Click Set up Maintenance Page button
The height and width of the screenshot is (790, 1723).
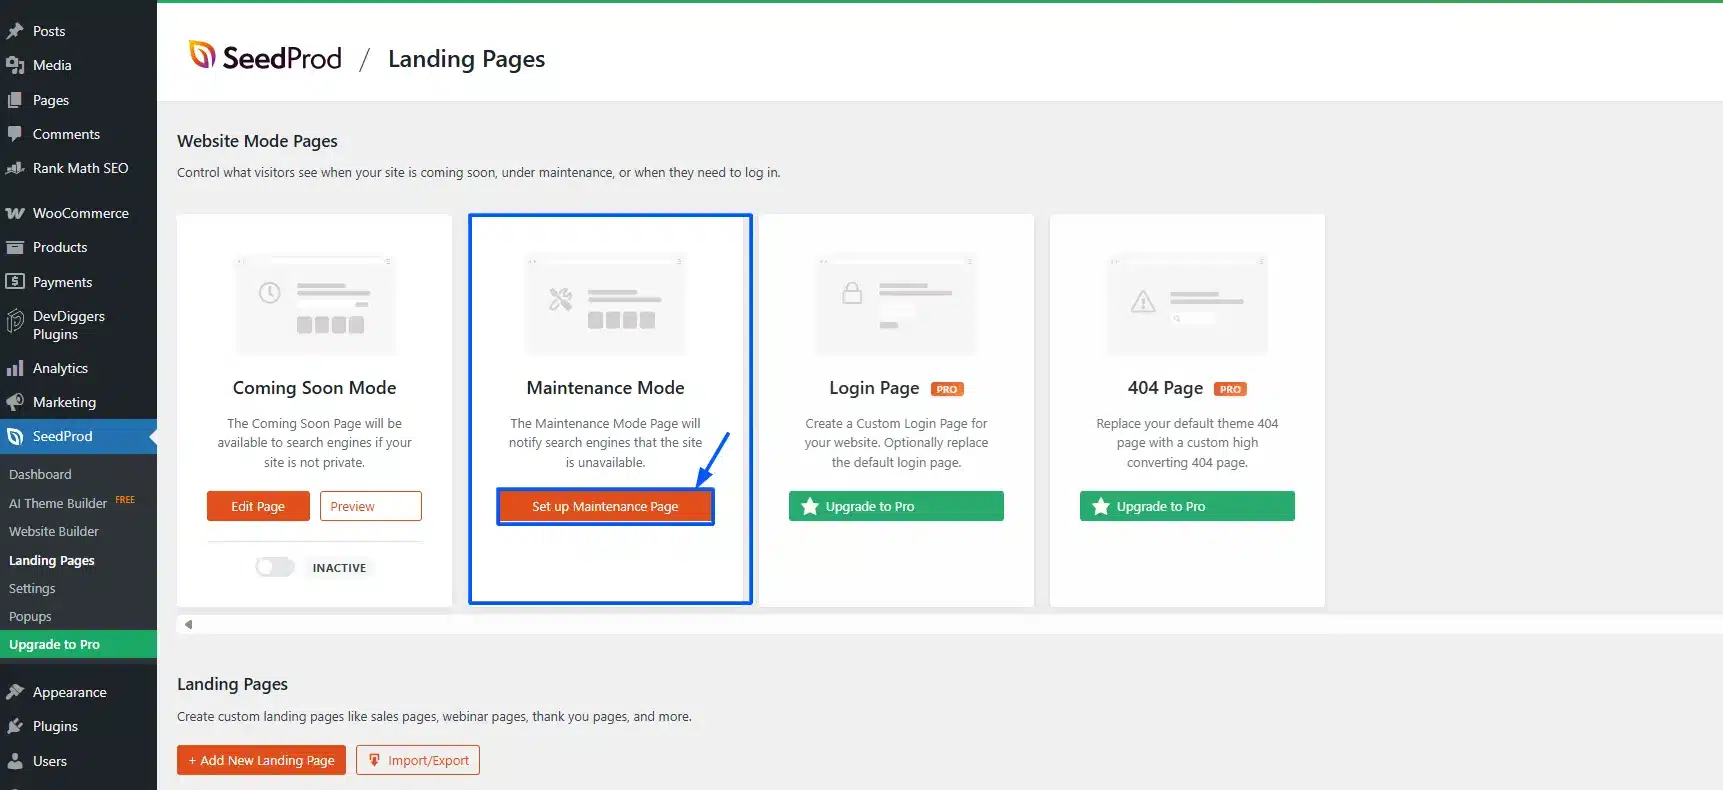click(x=605, y=506)
